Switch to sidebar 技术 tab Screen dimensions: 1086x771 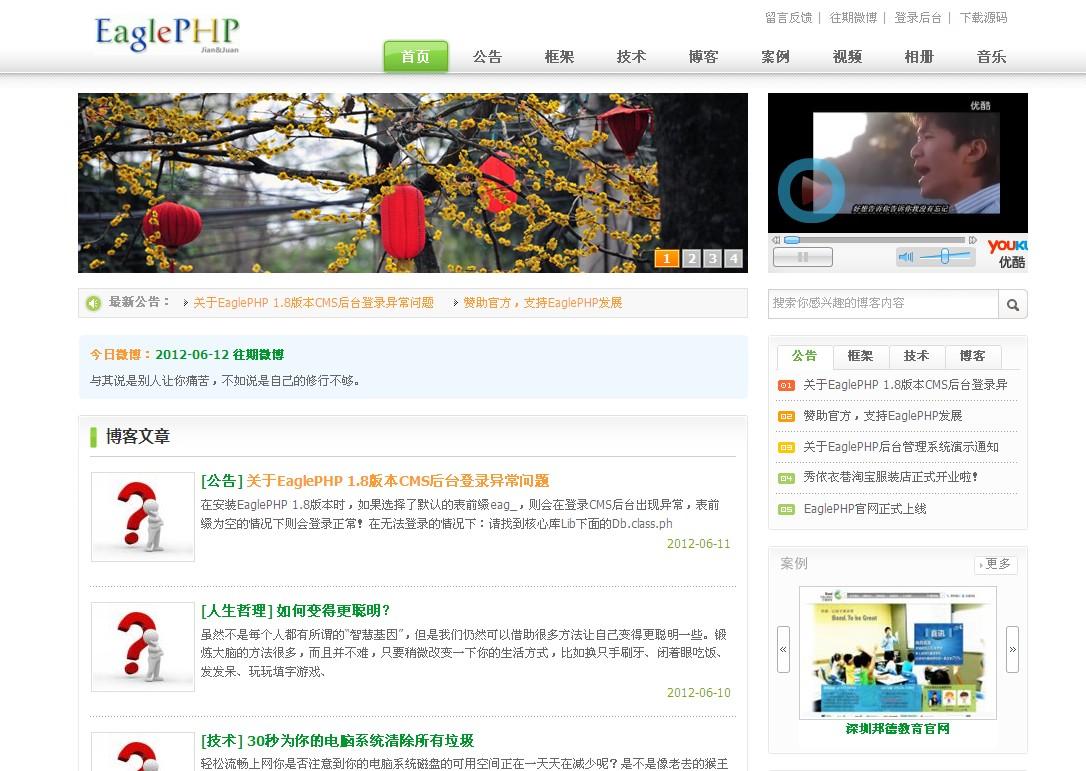917,356
